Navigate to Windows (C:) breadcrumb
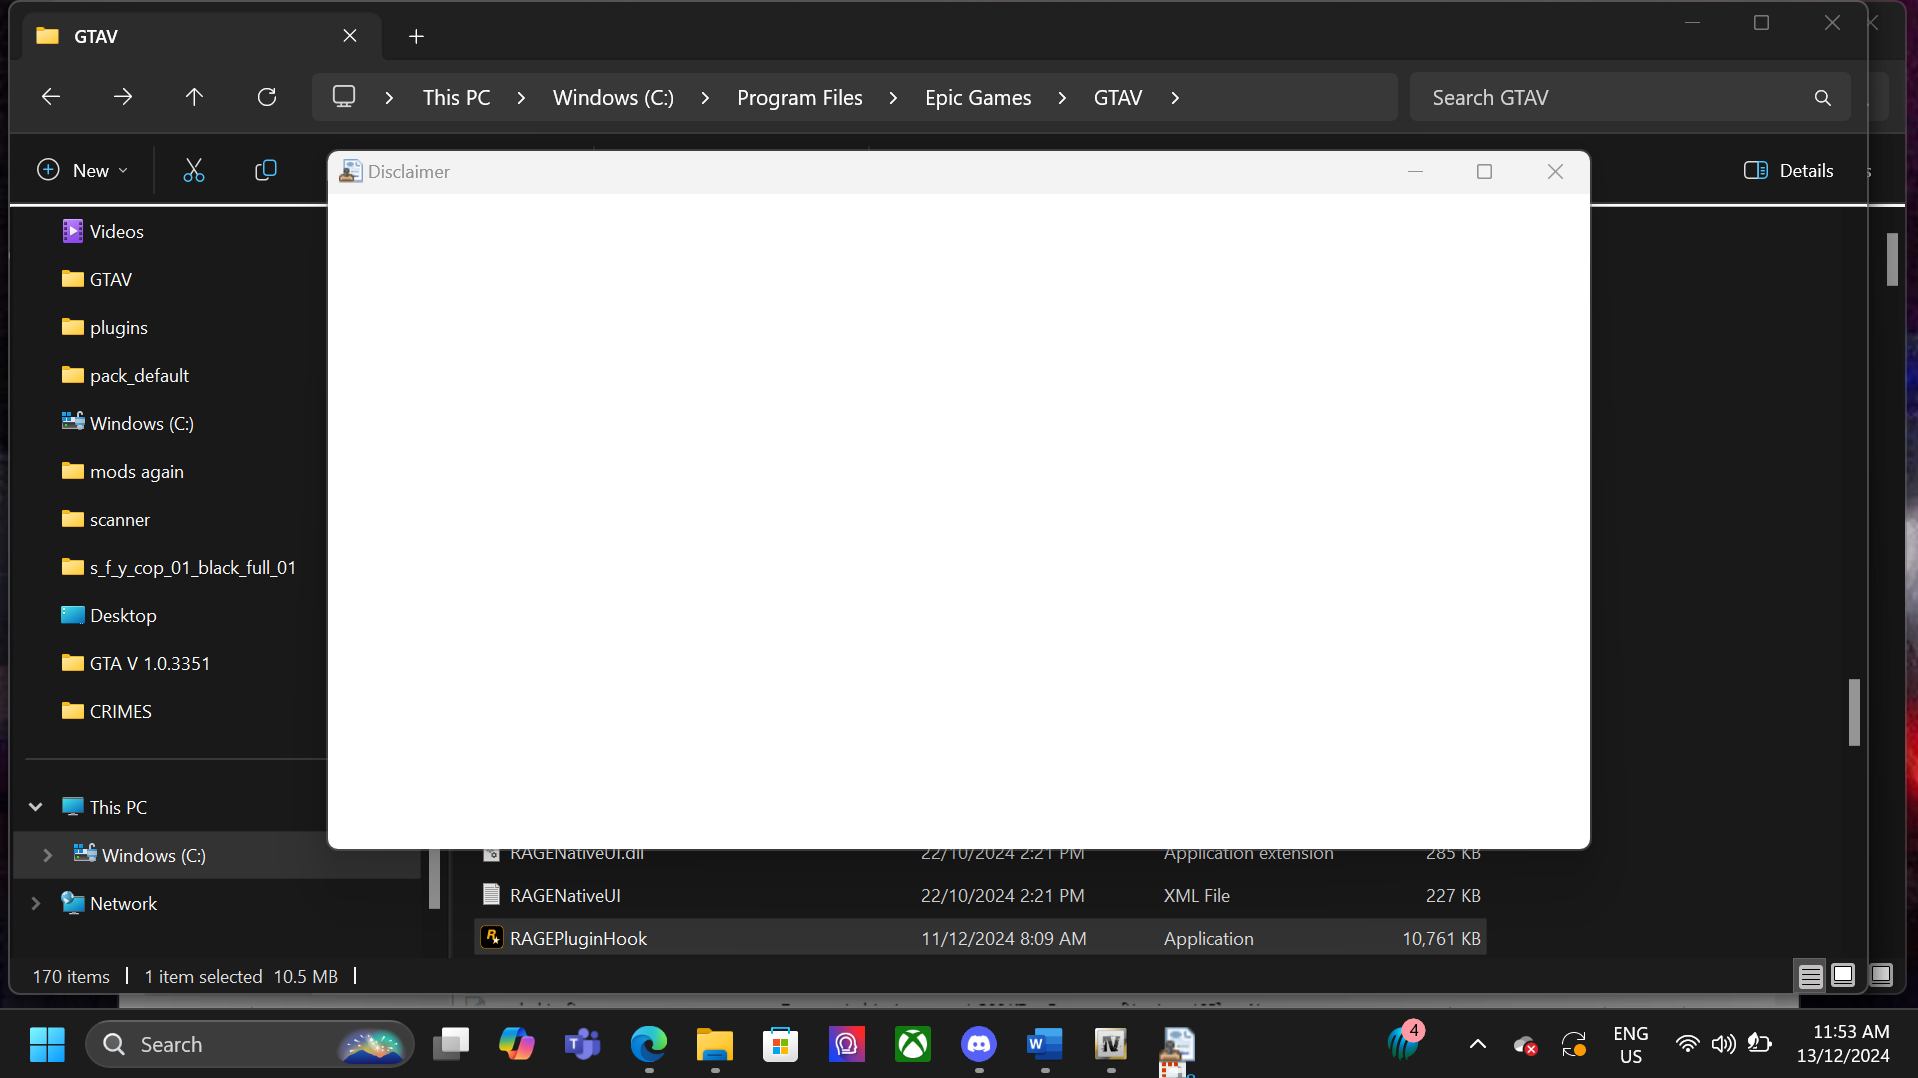The width and height of the screenshot is (1918, 1078). [x=613, y=98]
